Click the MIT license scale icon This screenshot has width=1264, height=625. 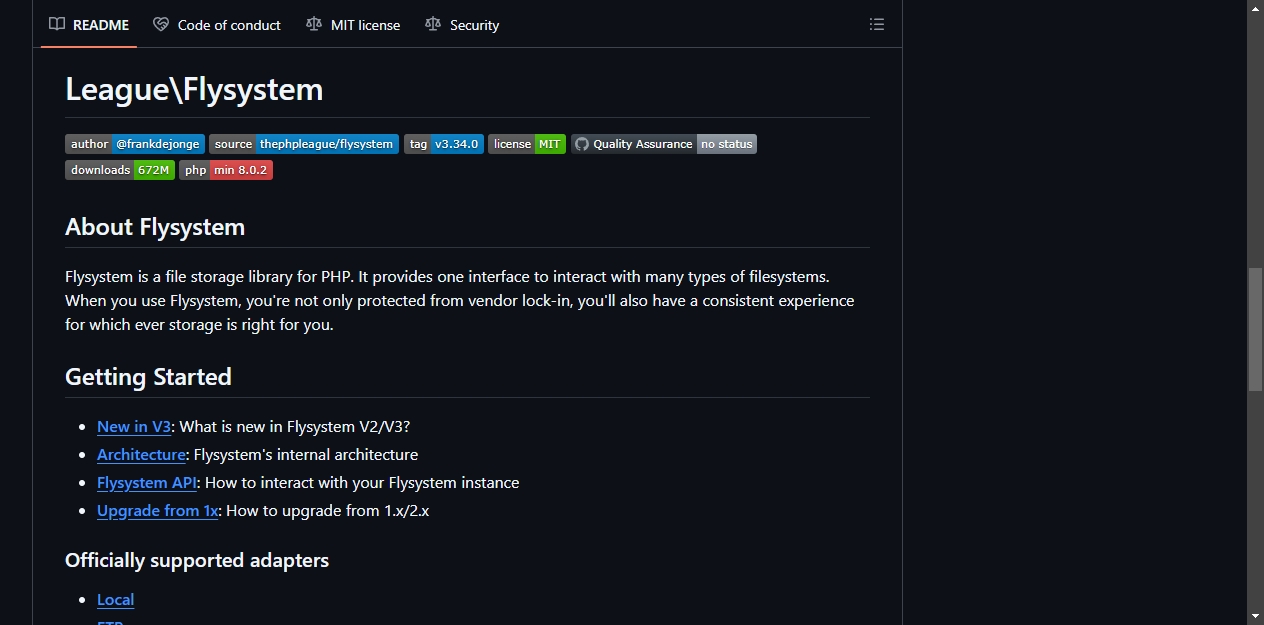tap(314, 25)
